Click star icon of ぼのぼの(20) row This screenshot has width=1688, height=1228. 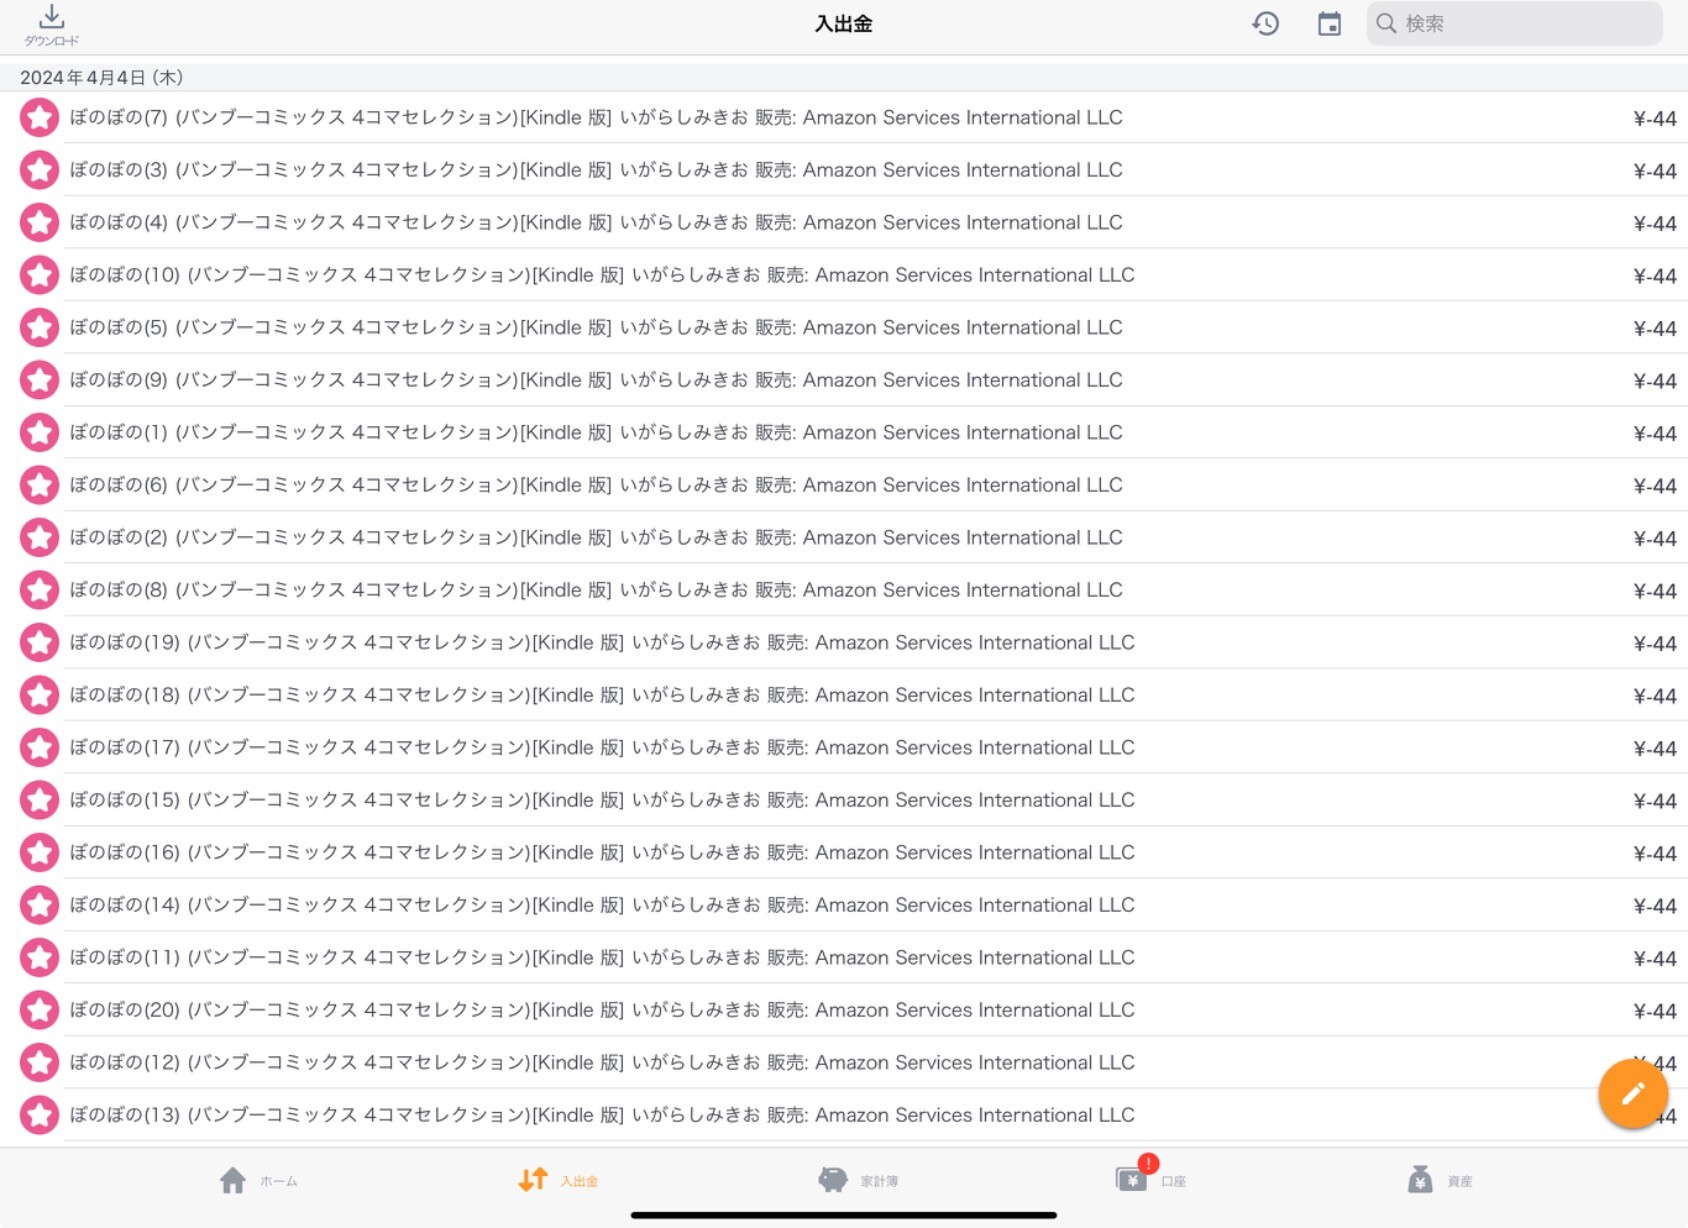(40, 1010)
